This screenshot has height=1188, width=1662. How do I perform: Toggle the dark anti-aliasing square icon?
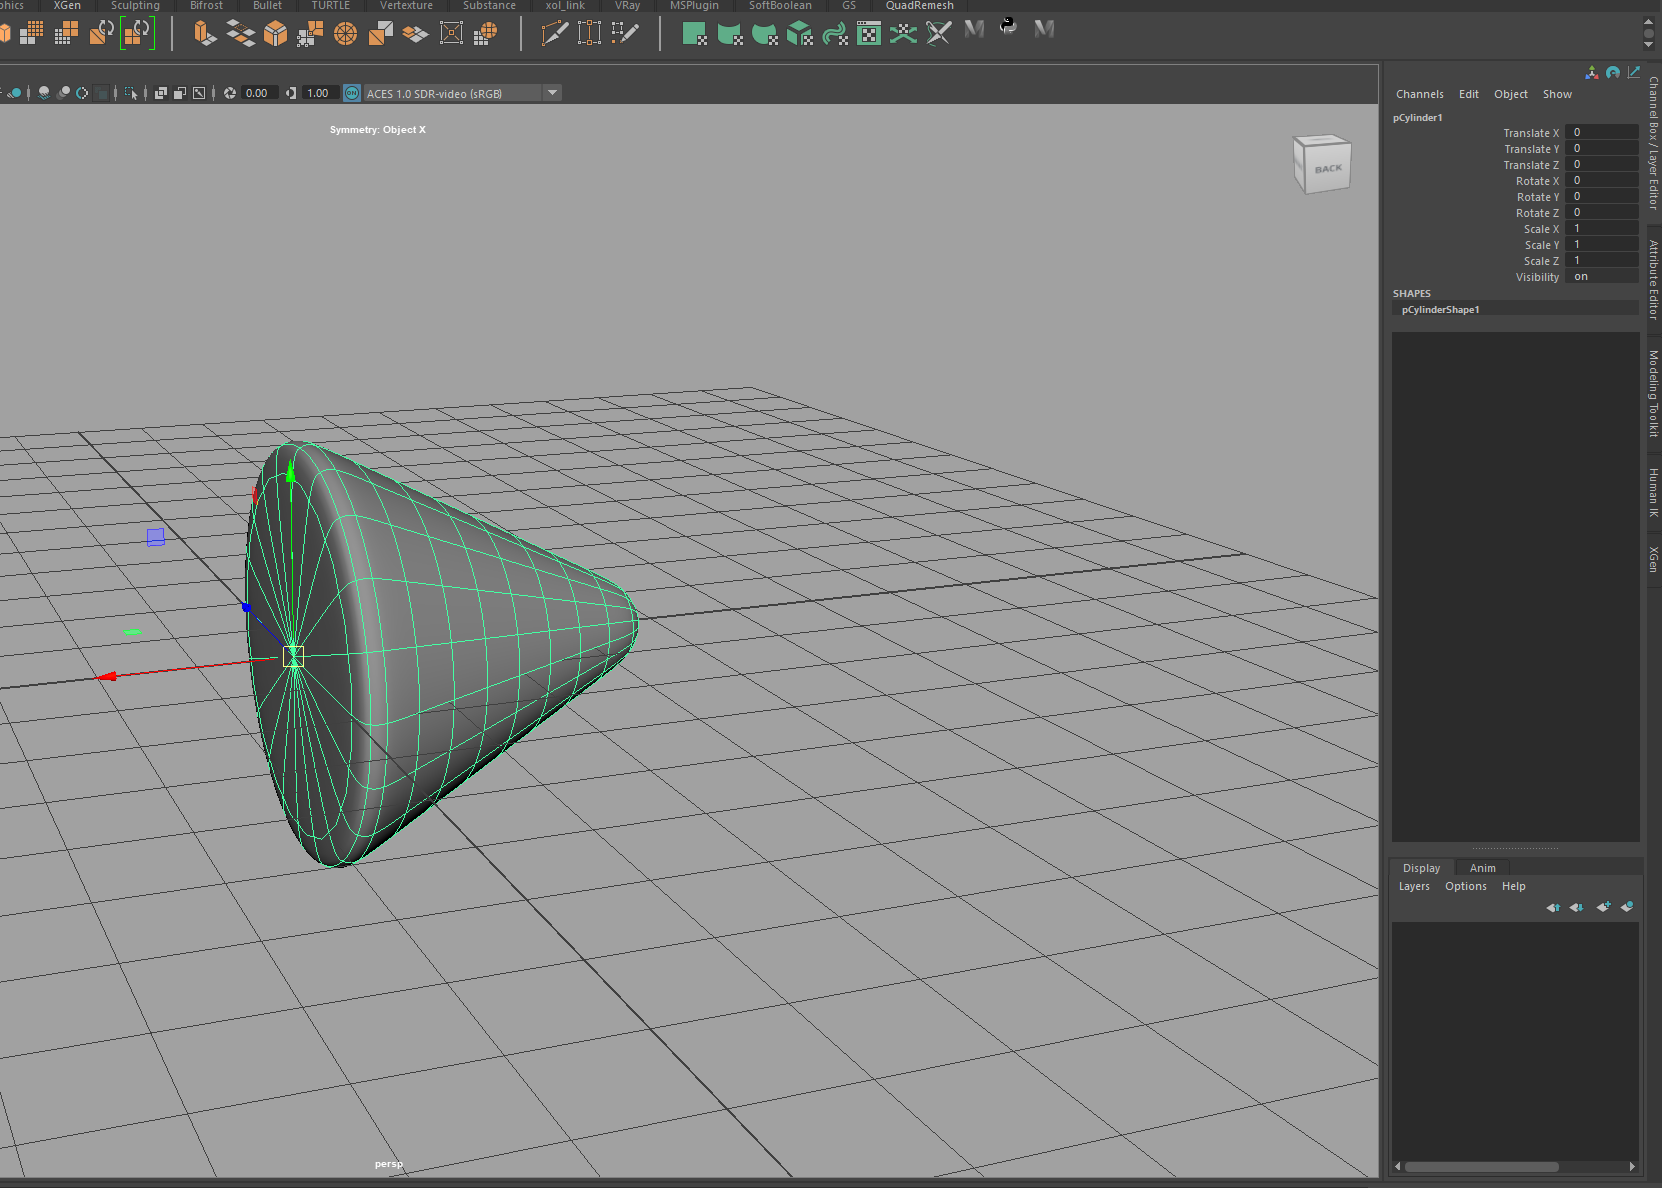tap(102, 93)
